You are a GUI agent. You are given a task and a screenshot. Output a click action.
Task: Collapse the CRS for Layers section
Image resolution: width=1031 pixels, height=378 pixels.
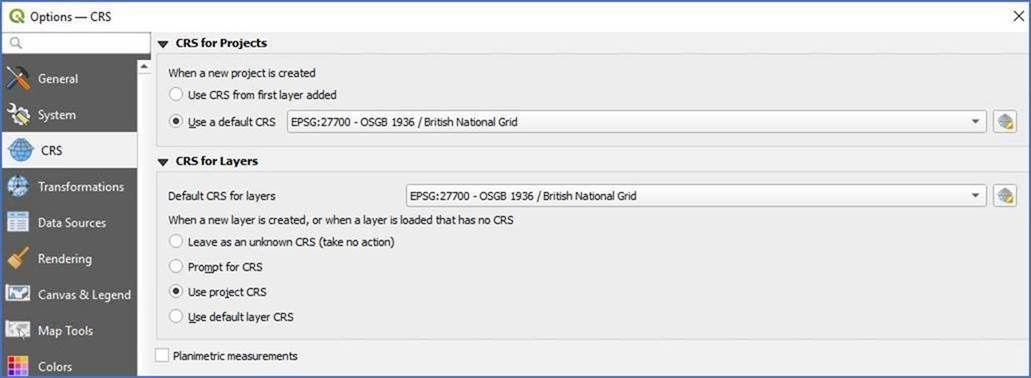click(163, 162)
